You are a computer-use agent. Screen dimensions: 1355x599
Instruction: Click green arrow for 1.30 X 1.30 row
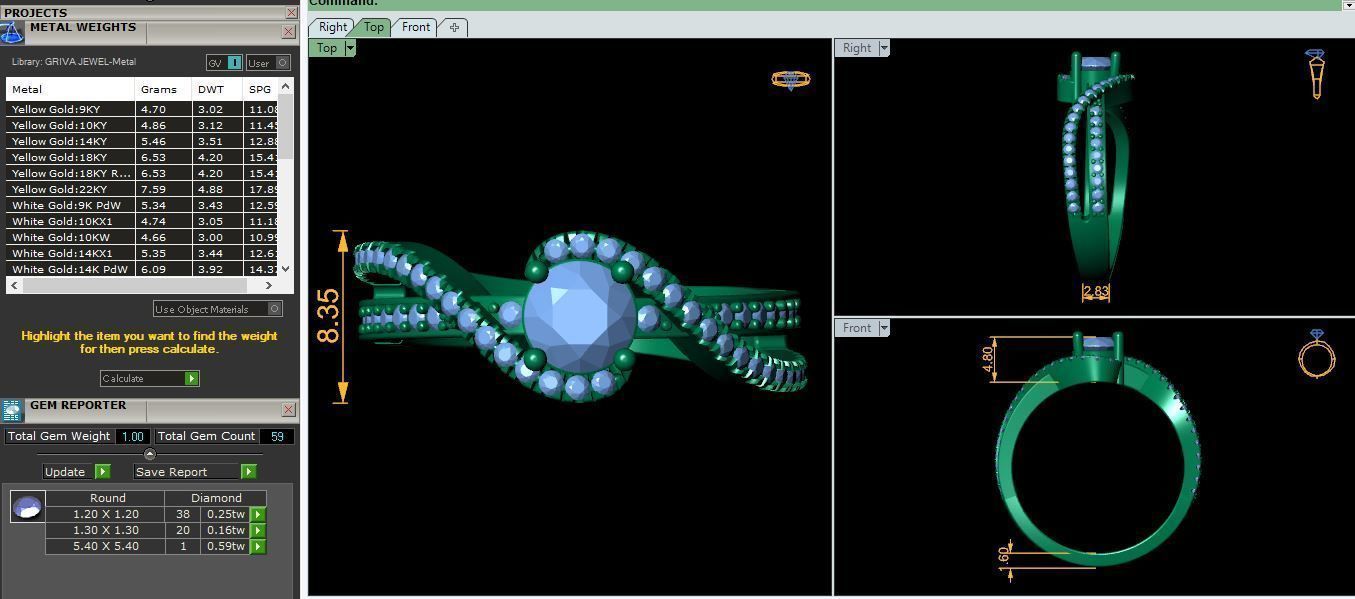tap(258, 530)
